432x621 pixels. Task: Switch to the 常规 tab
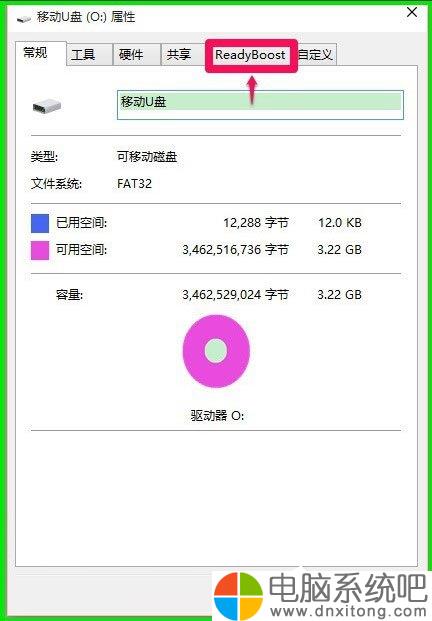point(35,53)
